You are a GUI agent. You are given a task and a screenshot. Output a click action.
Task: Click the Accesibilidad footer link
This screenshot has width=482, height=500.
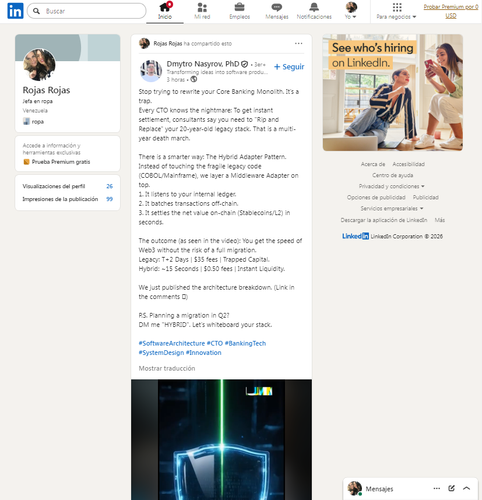(x=408, y=164)
